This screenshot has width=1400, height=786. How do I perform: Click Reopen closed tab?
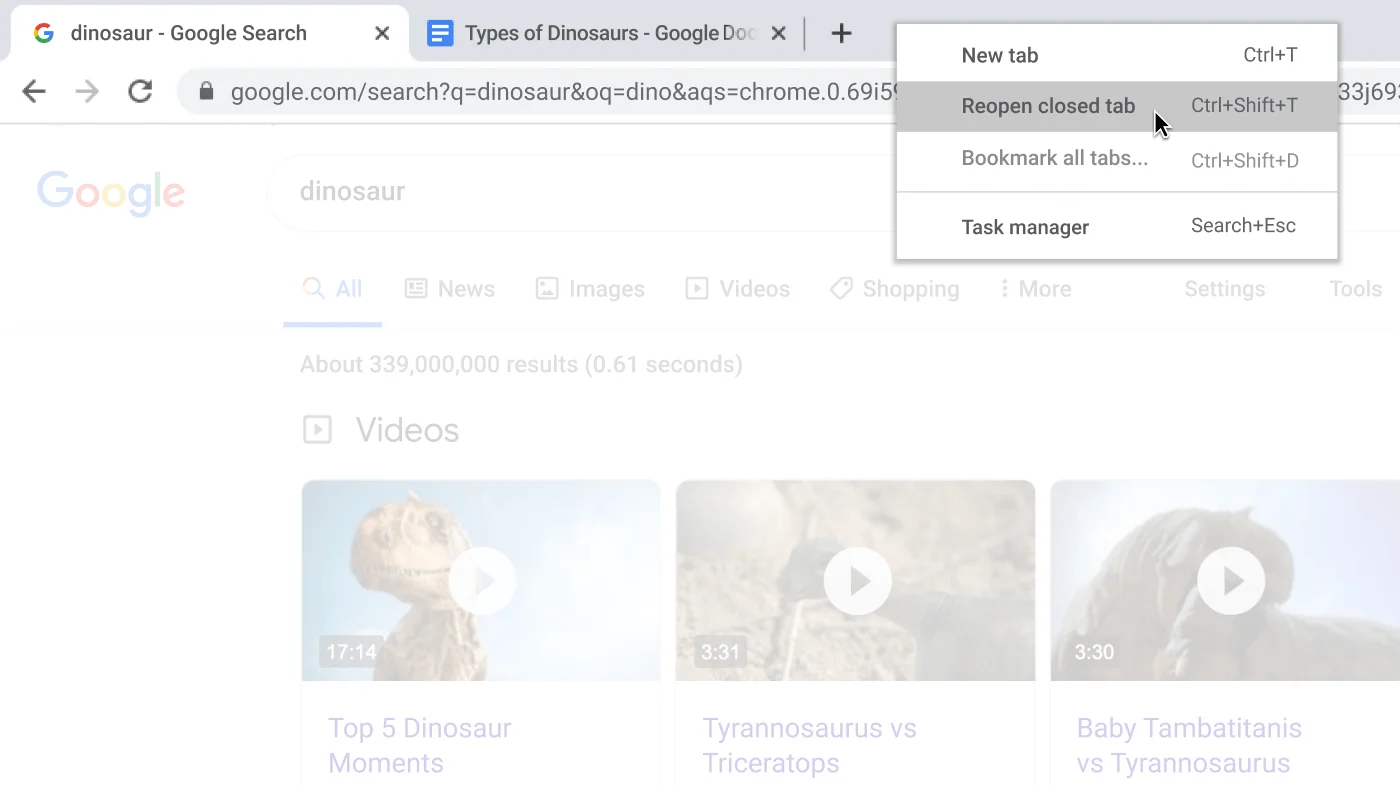[1048, 105]
